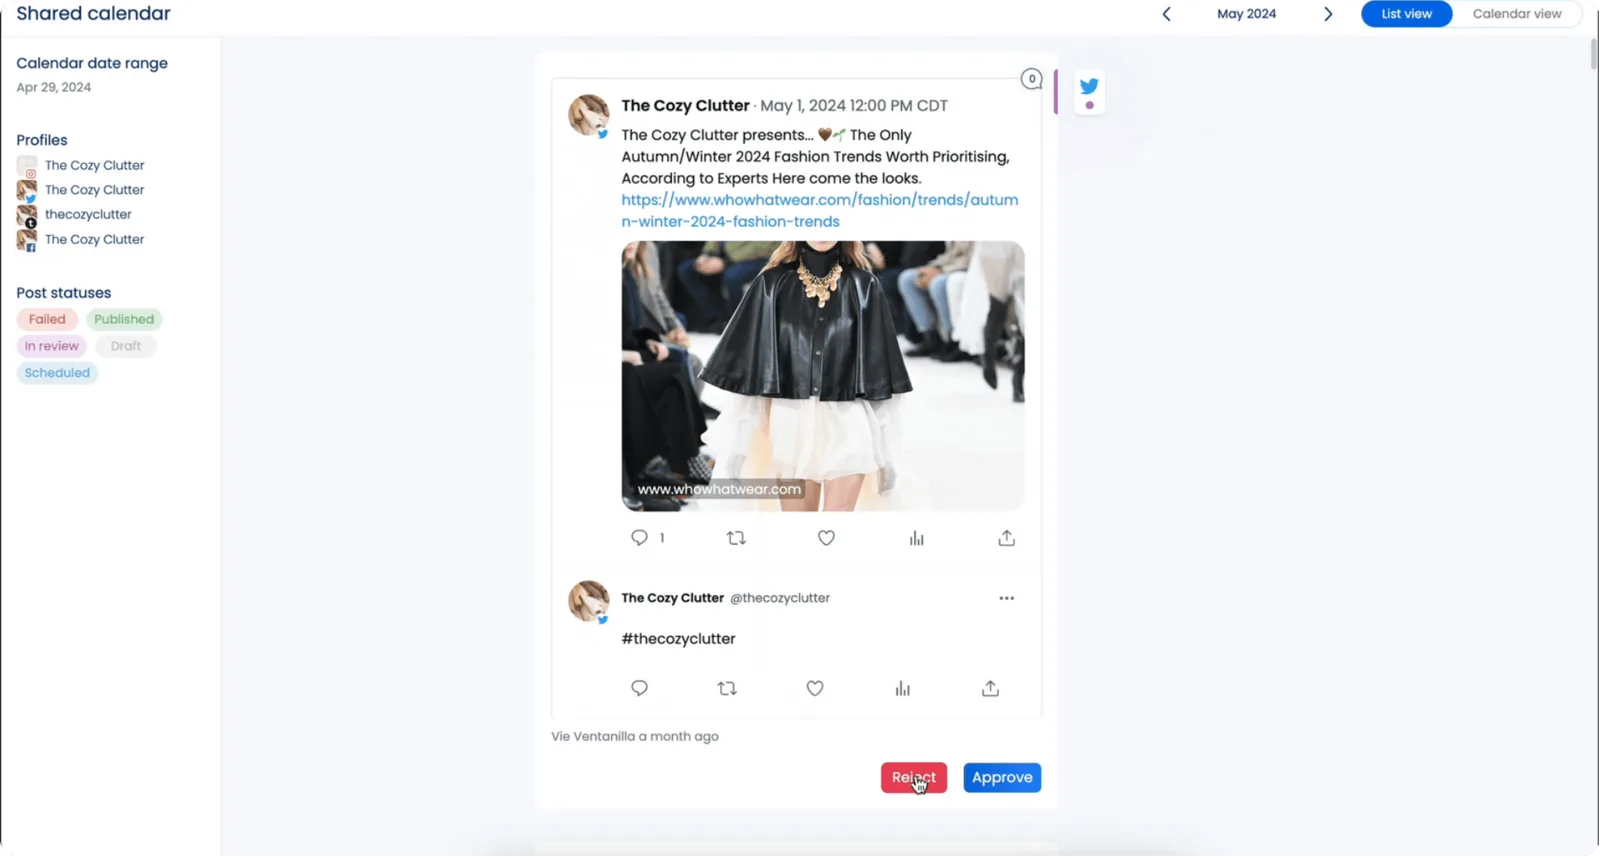Click the share icon on the #thecozyclutter reply
The height and width of the screenshot is (856, 1600).
(990, 688)
